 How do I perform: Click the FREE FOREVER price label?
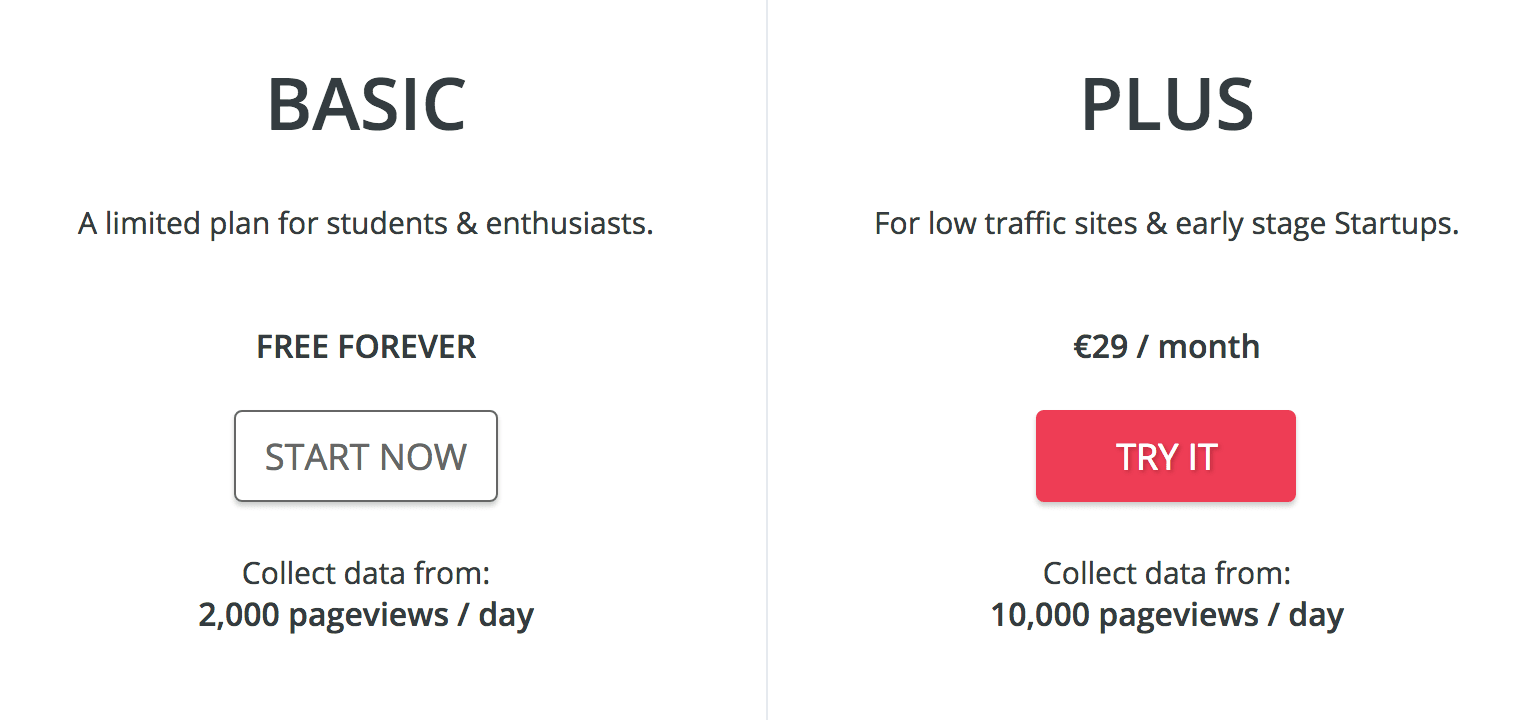click(x=366, y=347)
